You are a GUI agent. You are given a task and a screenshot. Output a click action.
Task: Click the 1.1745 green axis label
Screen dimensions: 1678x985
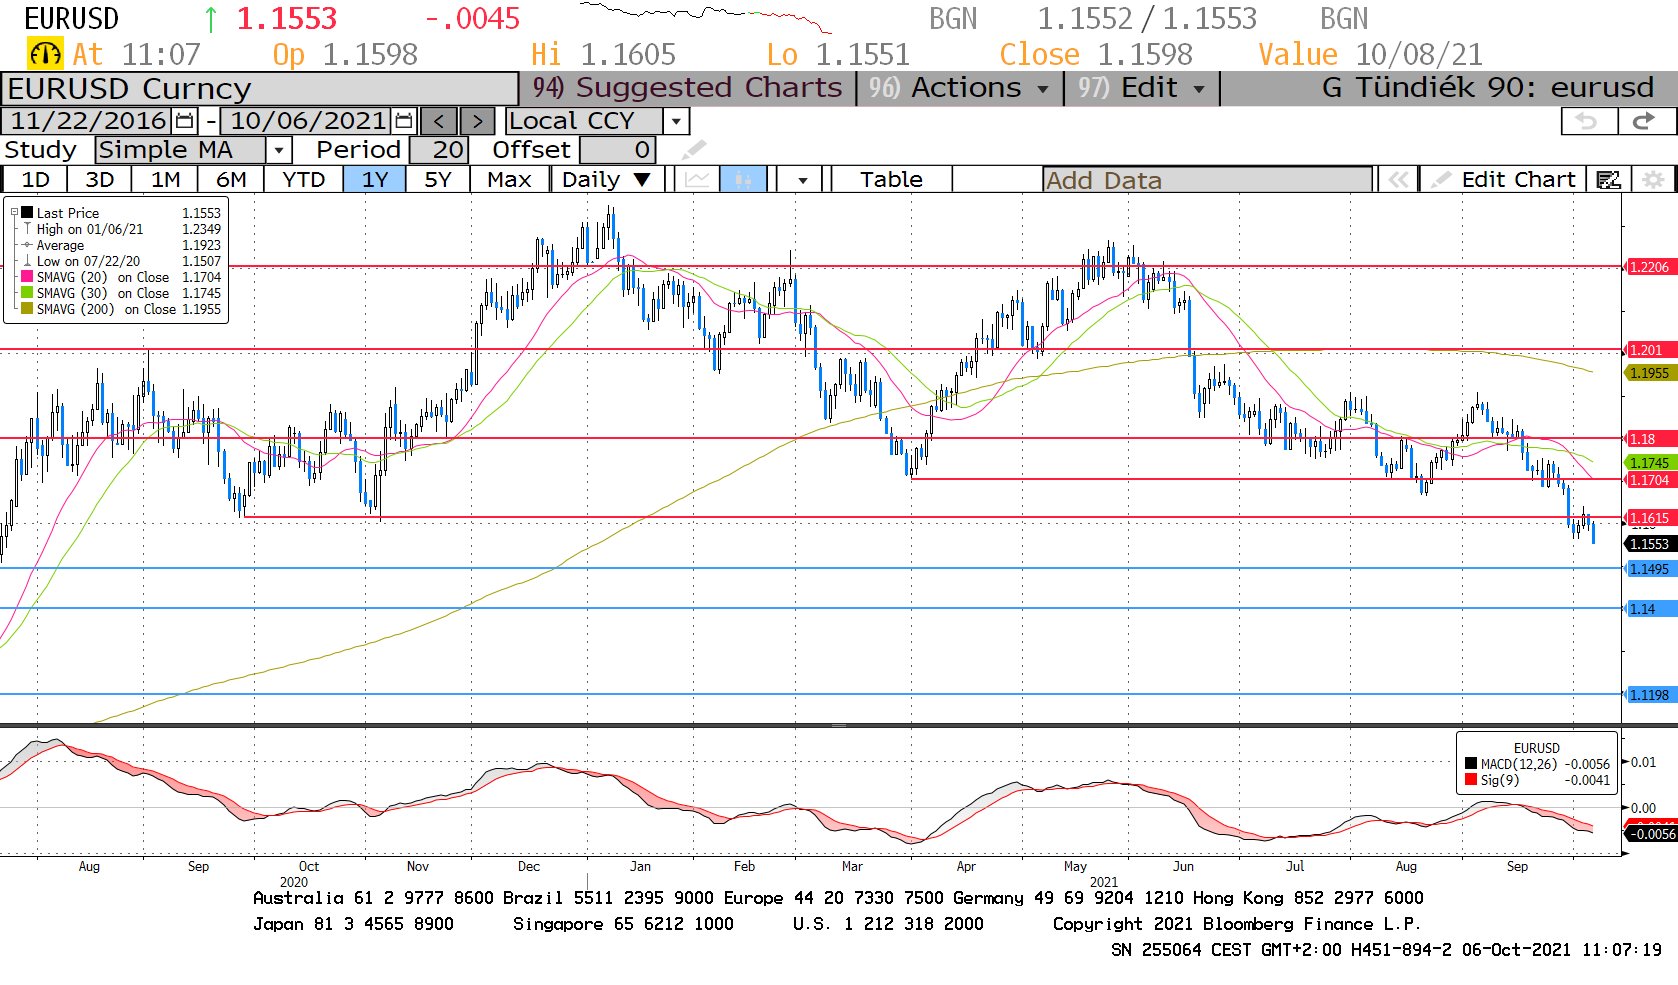(1649, 463)
